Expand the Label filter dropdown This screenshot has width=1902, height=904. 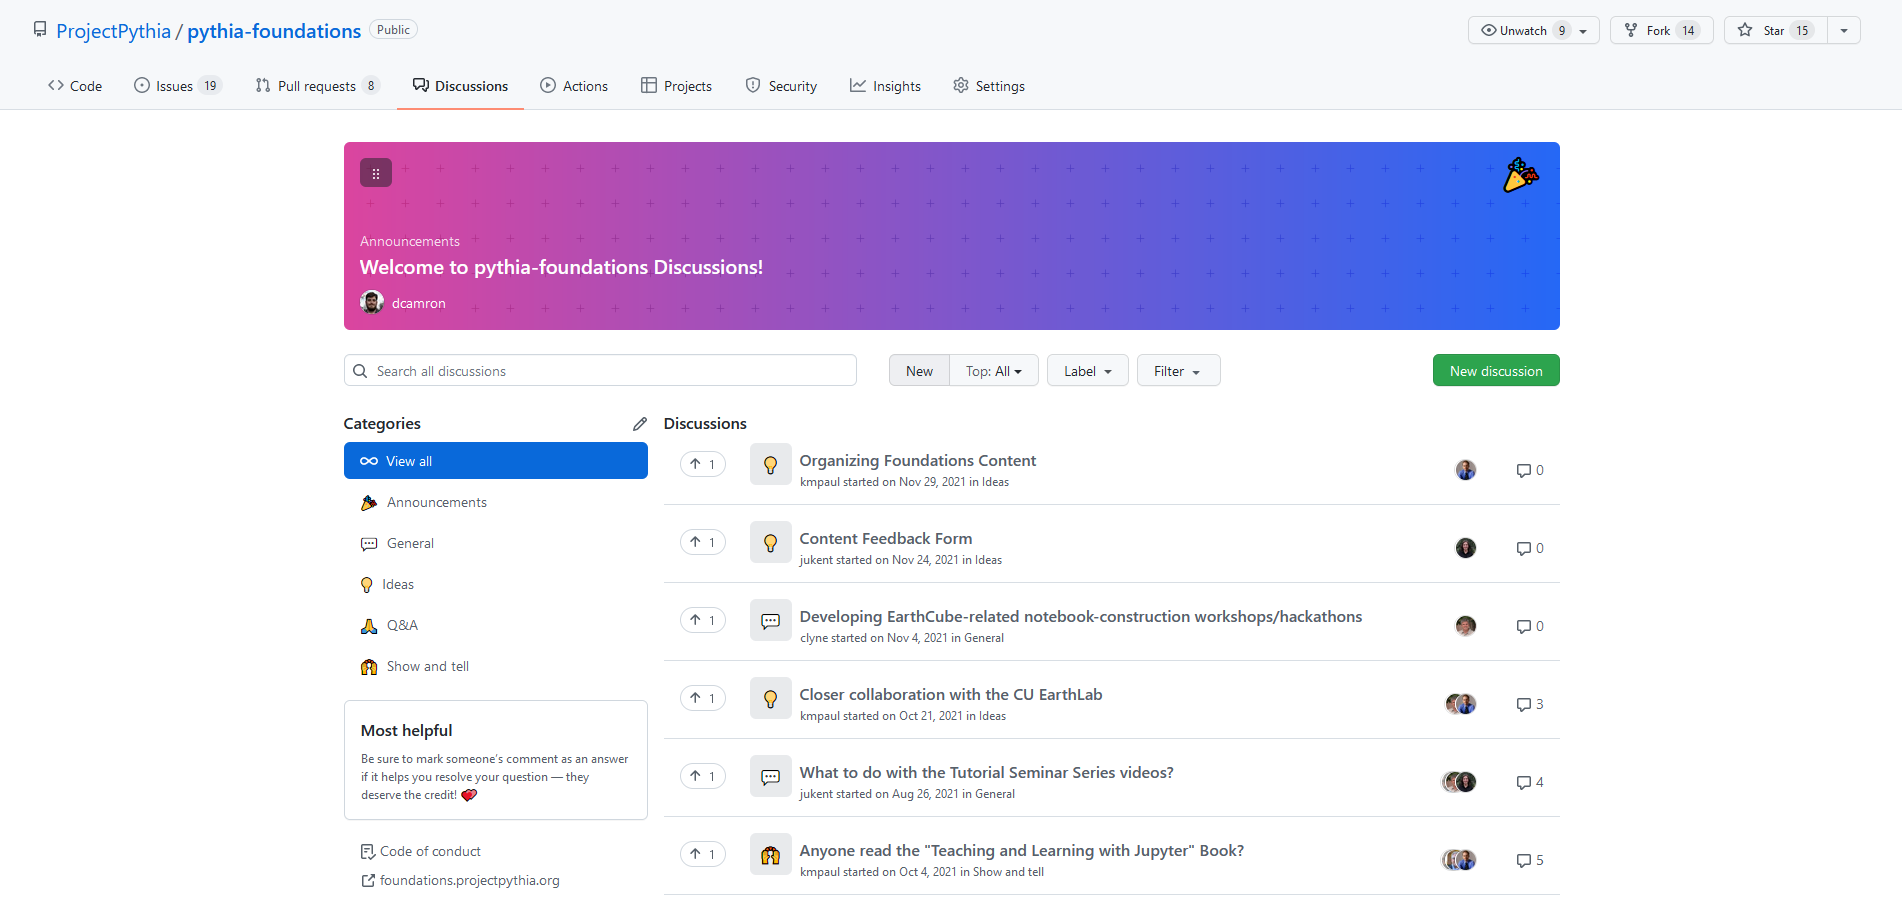click(1087, 371)
